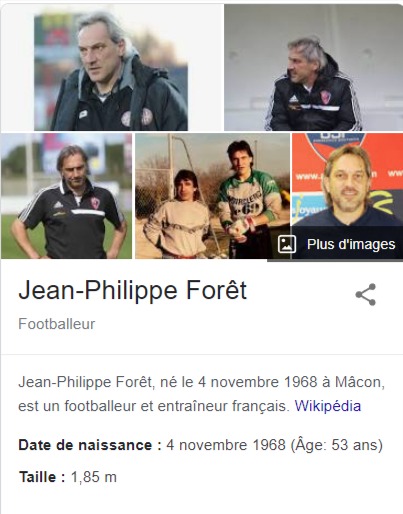Open the top-right photo of seated man
This screenshot has height=514, width=403.
pyautogui.click(x=313, y=67)
